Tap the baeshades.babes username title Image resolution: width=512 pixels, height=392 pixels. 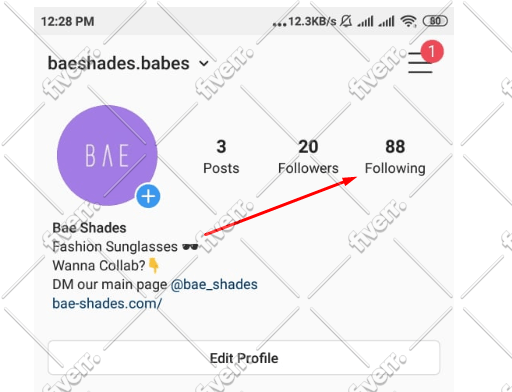click(x=119, y=63)
